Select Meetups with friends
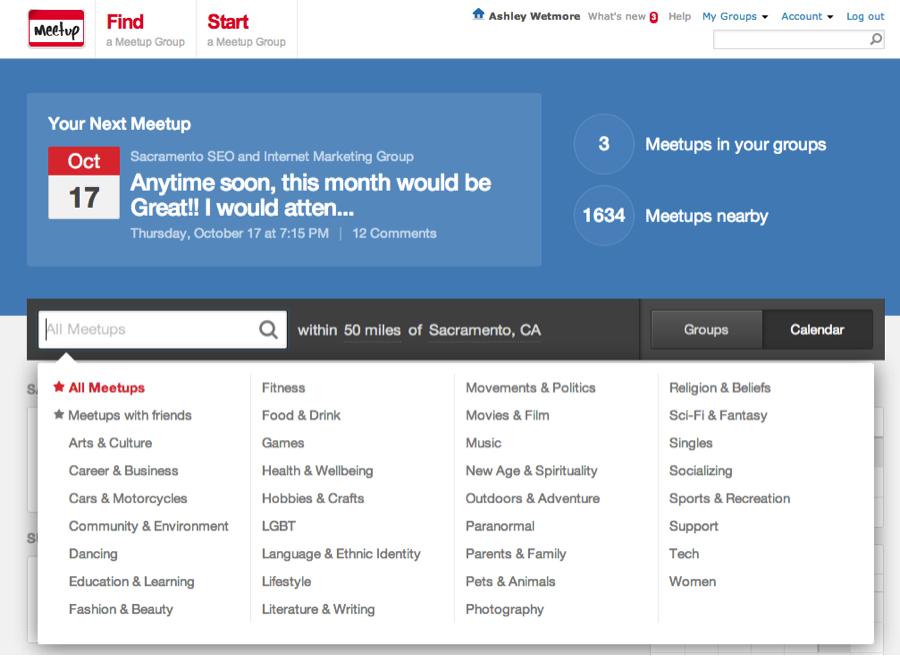 (x=130, y=415)
